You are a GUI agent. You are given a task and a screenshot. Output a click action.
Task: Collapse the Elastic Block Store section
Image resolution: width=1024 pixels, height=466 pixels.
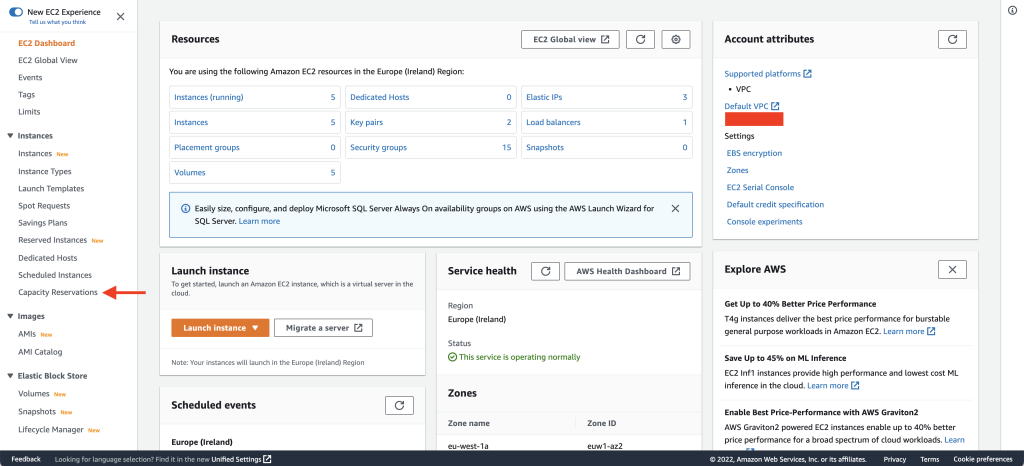pyautogui.click(x=10, y=376)
